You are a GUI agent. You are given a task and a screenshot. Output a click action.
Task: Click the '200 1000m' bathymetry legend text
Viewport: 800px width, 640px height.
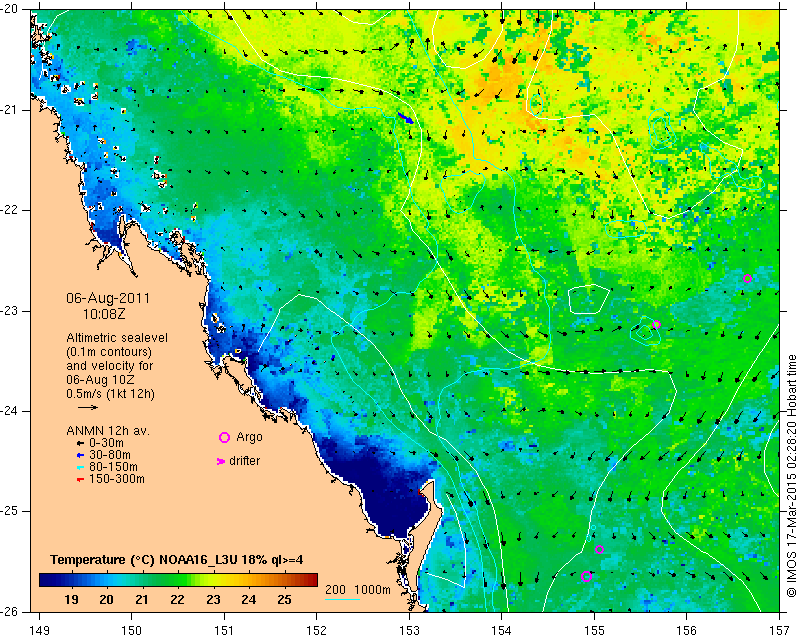[x=358, y=589]
